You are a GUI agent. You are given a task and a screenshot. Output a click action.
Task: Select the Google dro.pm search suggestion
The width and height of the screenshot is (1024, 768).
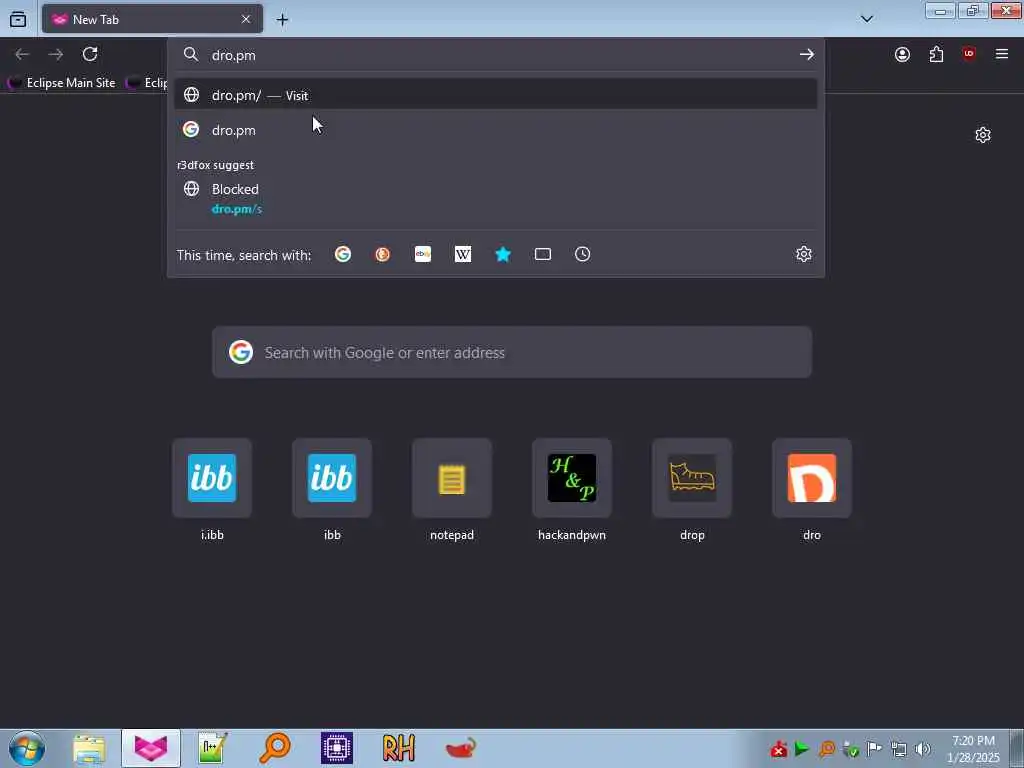click(x=496, y=130)
